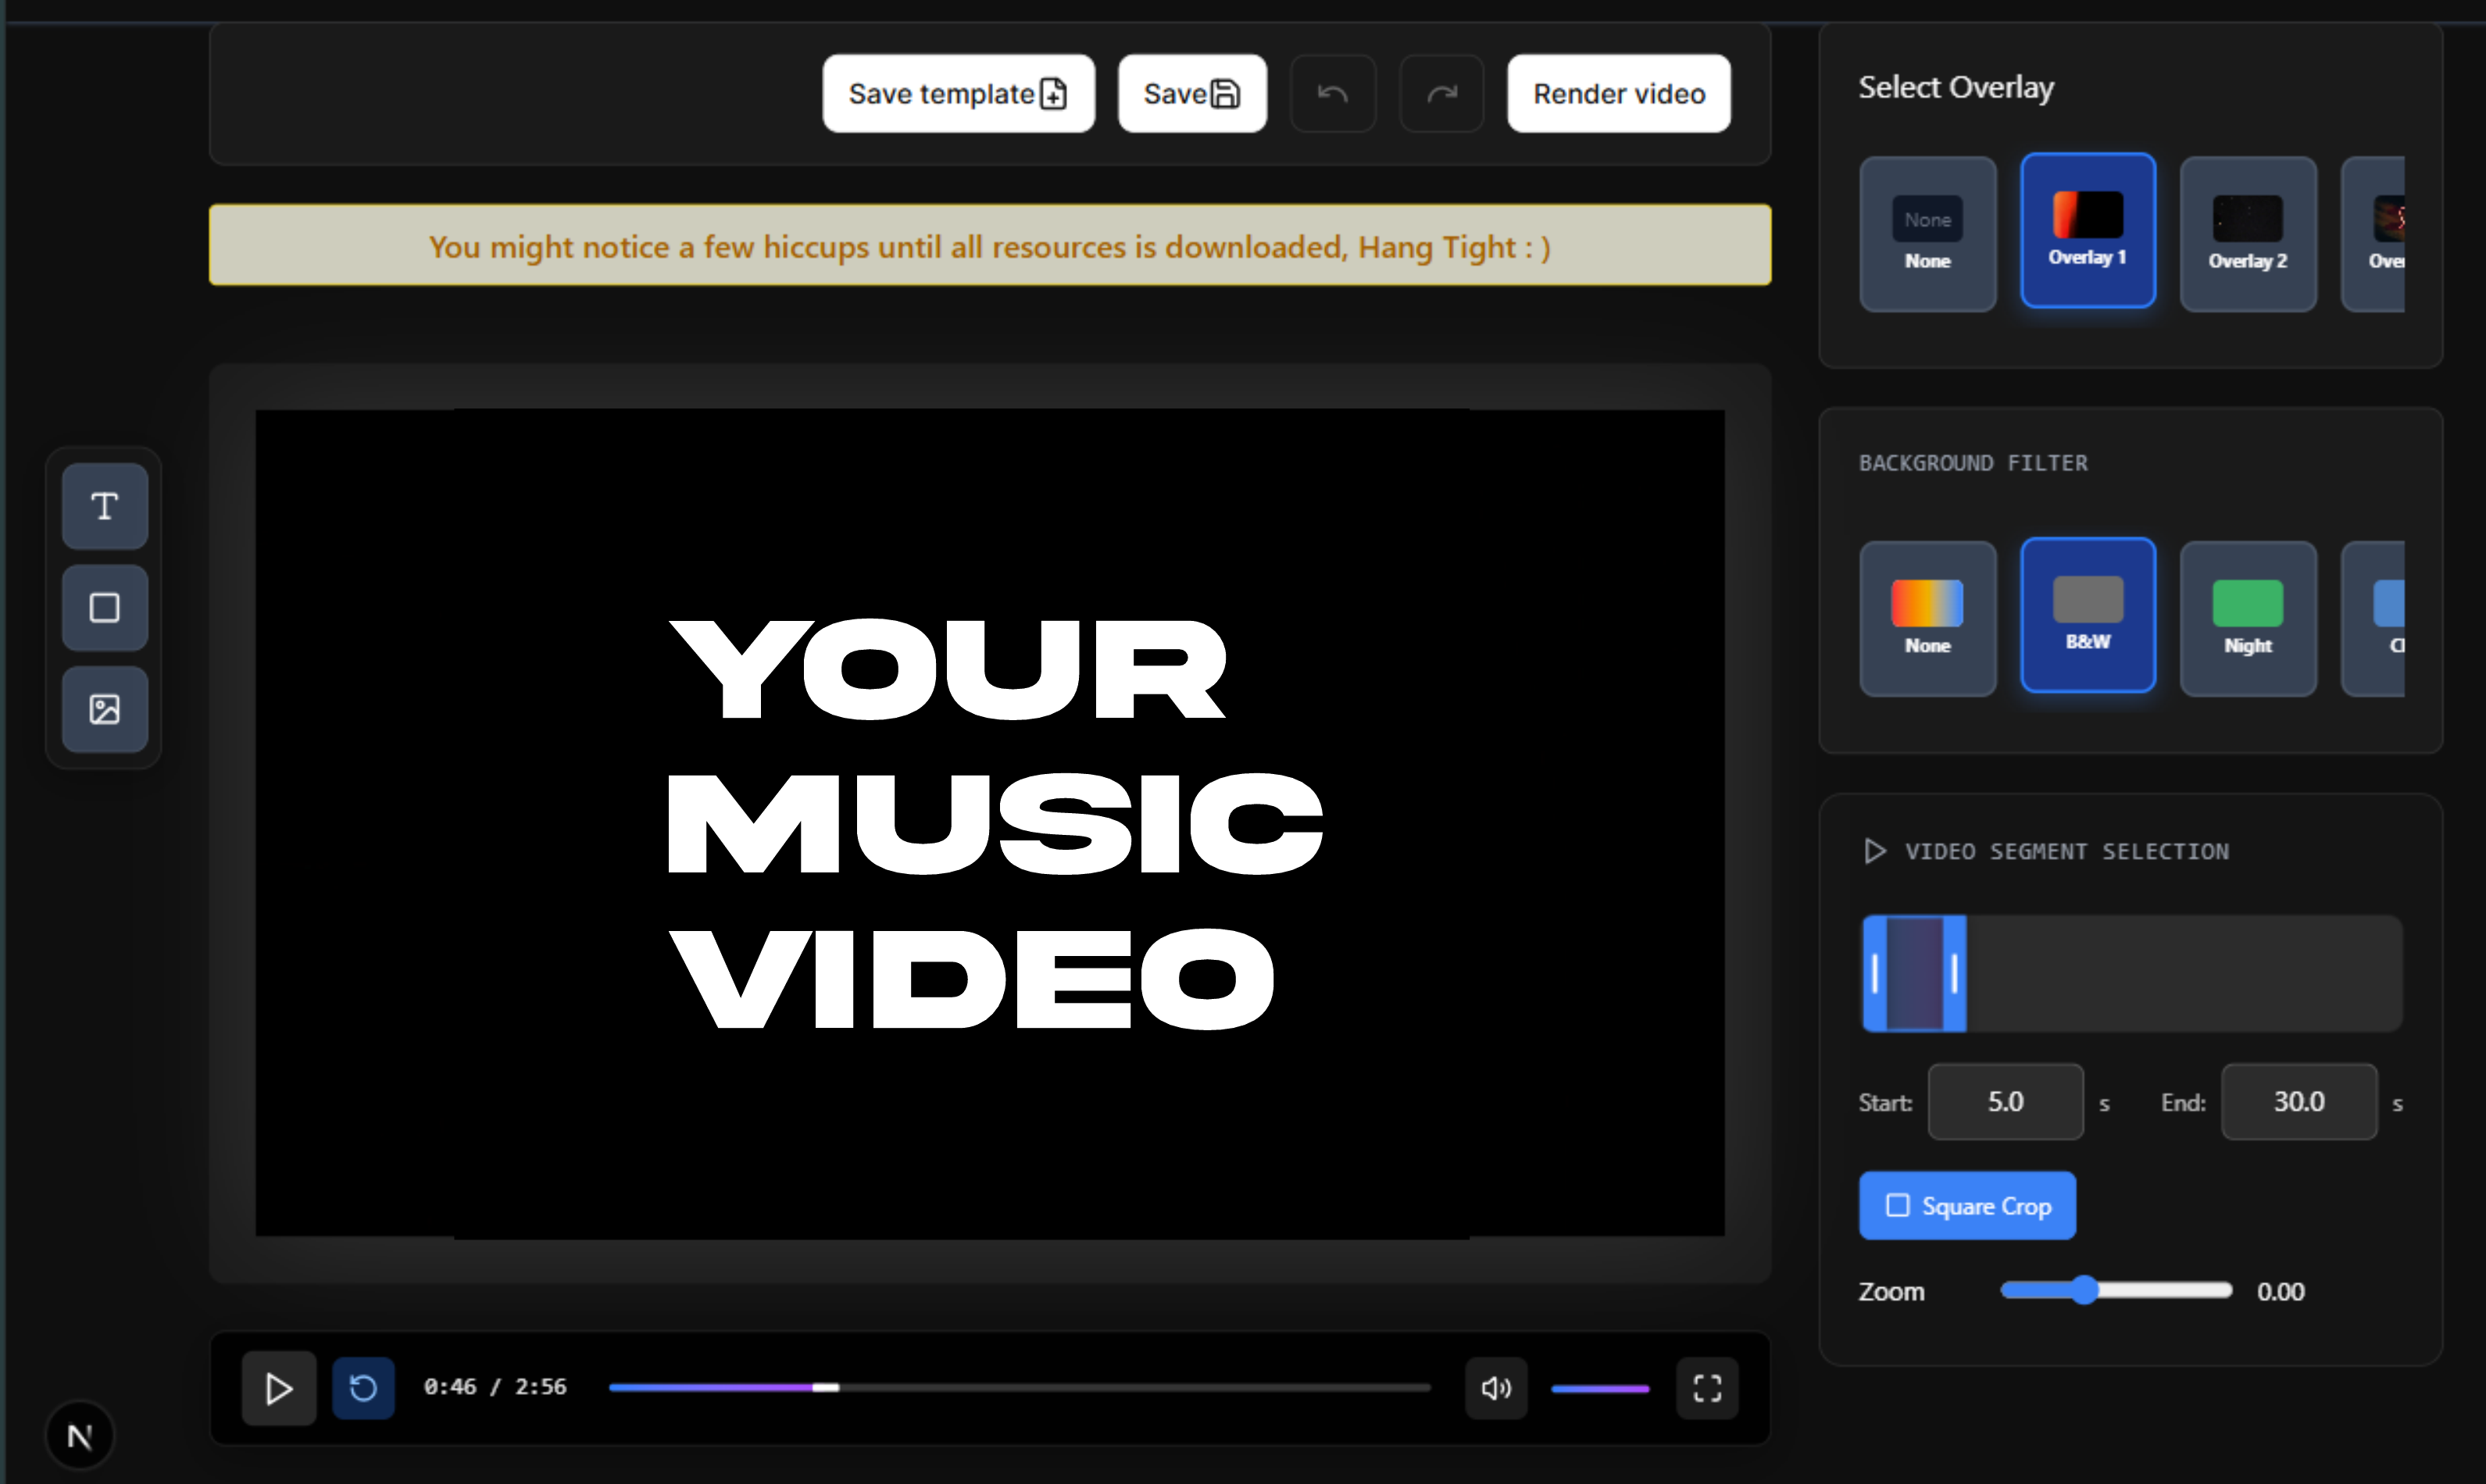Select the Night background filter
2486x1484 pixels.
[x=2247, y=619]
